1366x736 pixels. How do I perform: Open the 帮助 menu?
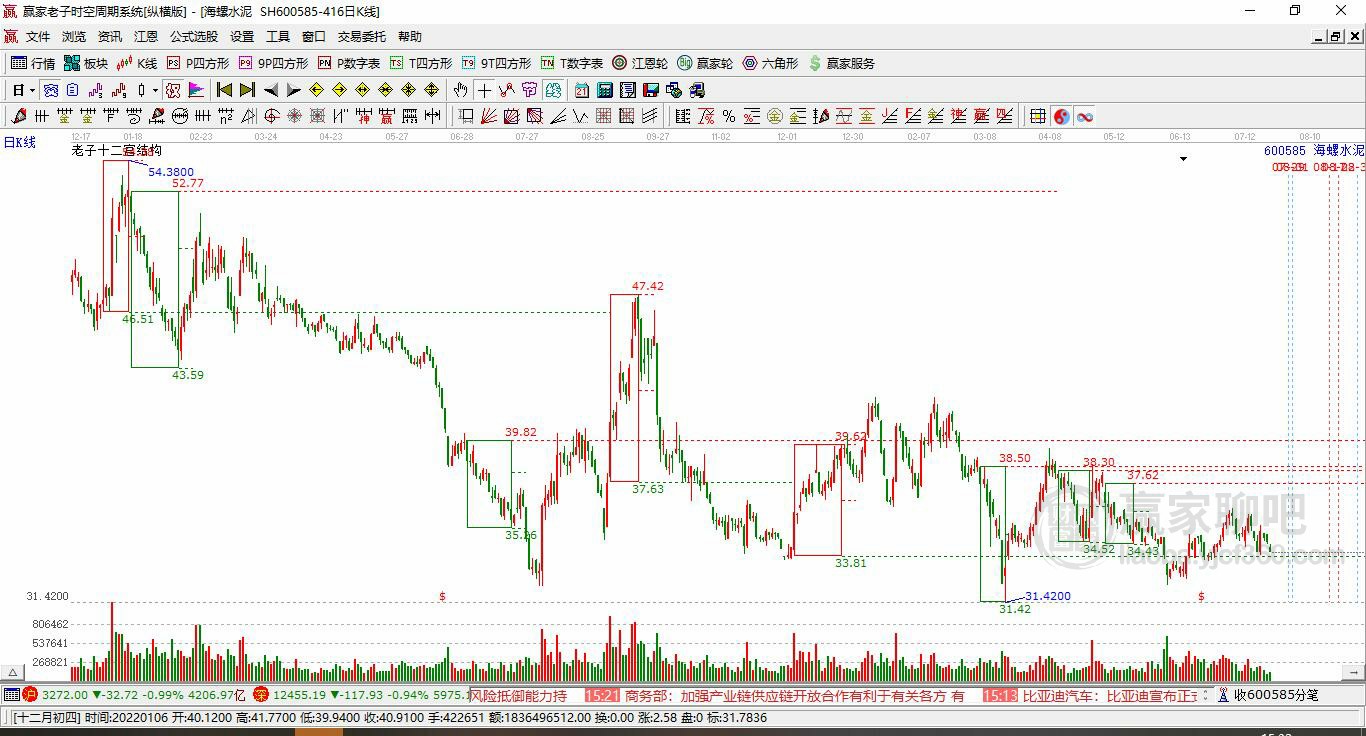410,36
